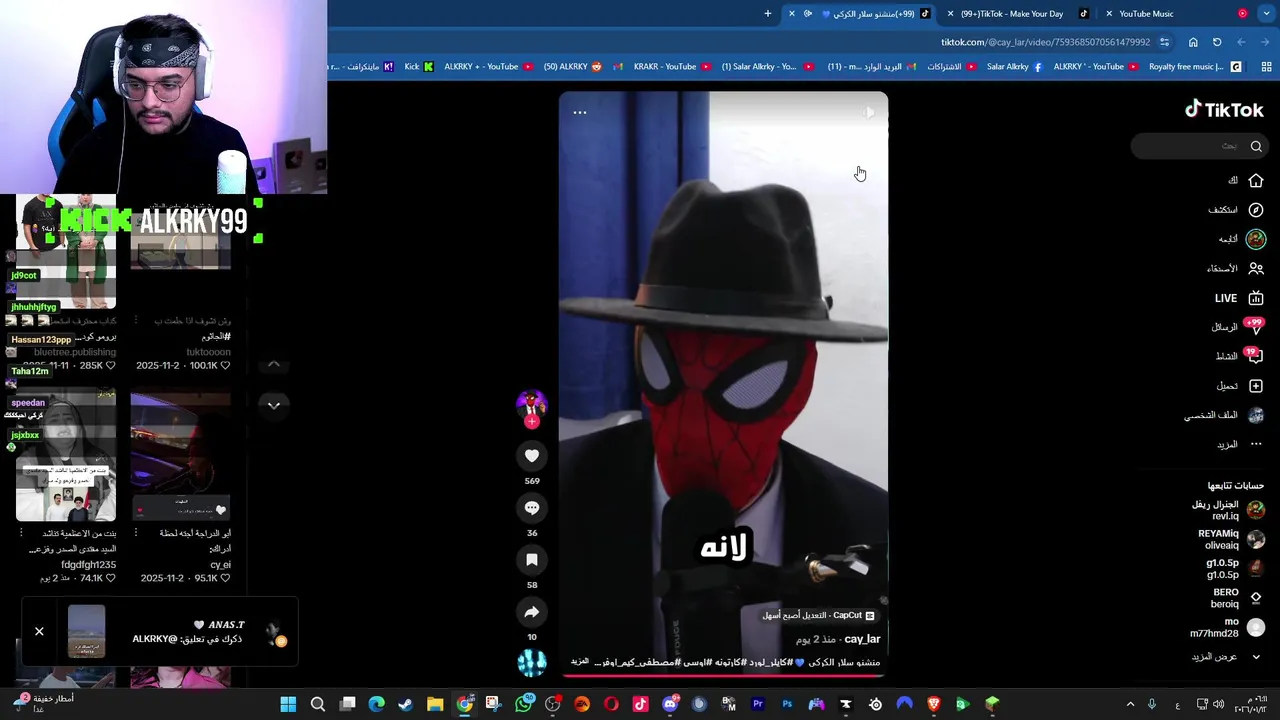Screen dimensions: 1280x720
Task: Reload the page in the browser toolbar
Action: point(1217,42)
